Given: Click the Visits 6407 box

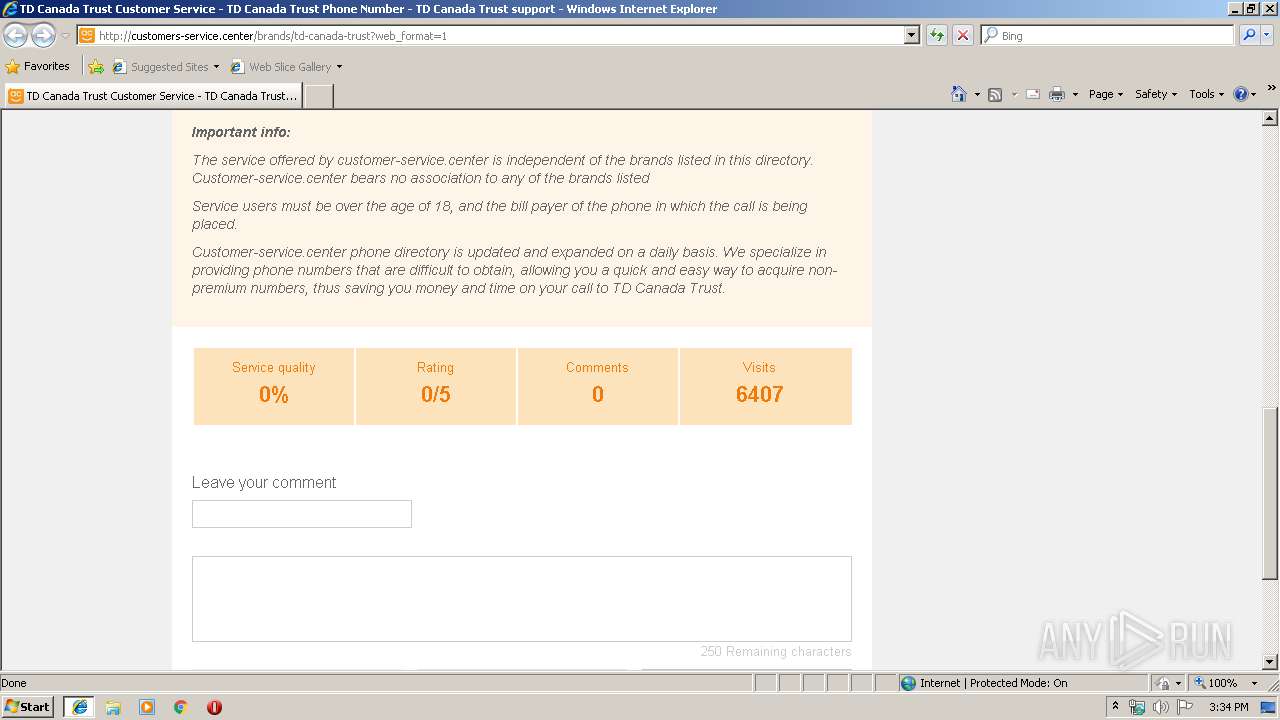Looking at the screenshot, I should coord(766,386).
